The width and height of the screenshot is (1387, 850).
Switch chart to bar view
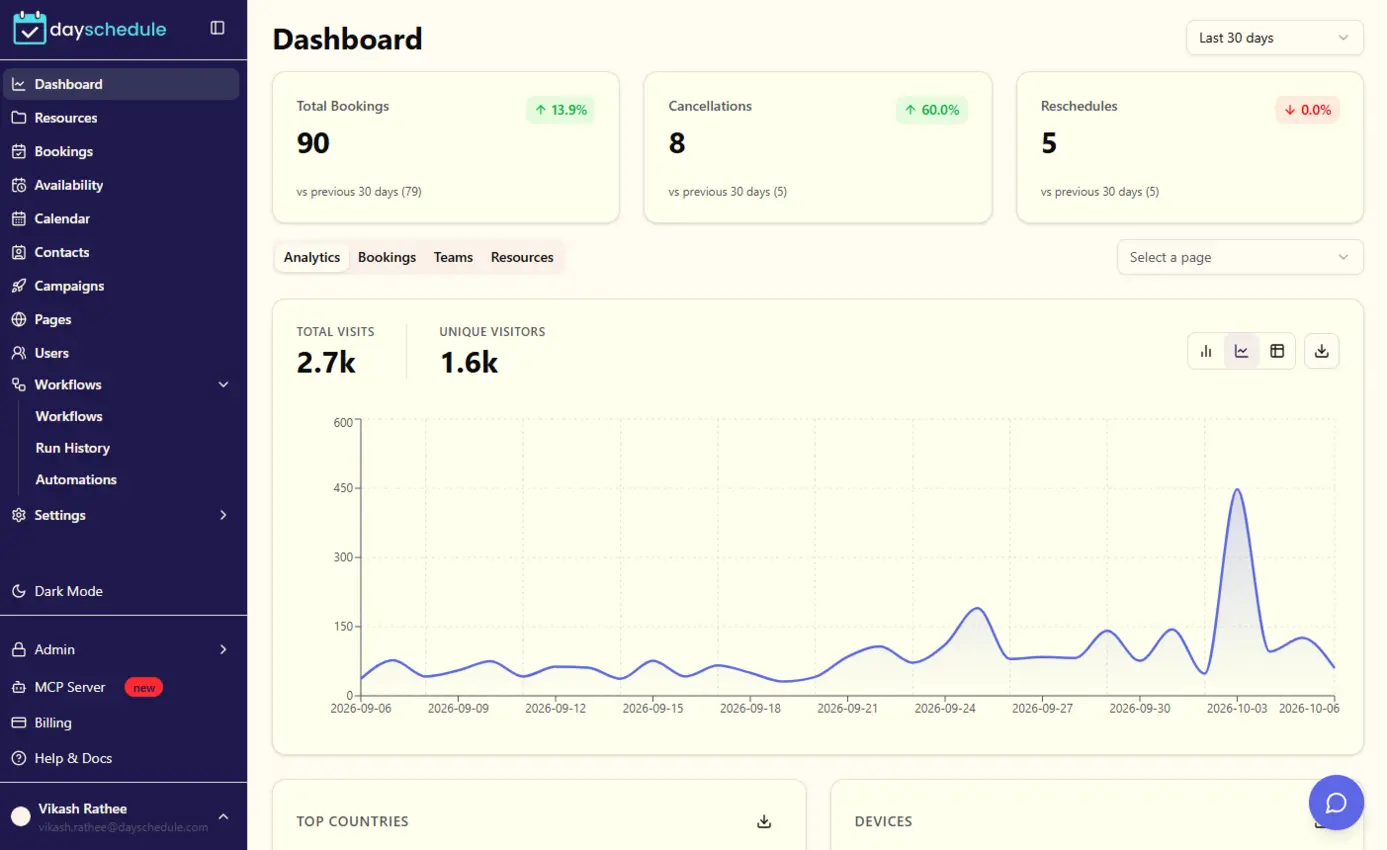coord(1206,351)
